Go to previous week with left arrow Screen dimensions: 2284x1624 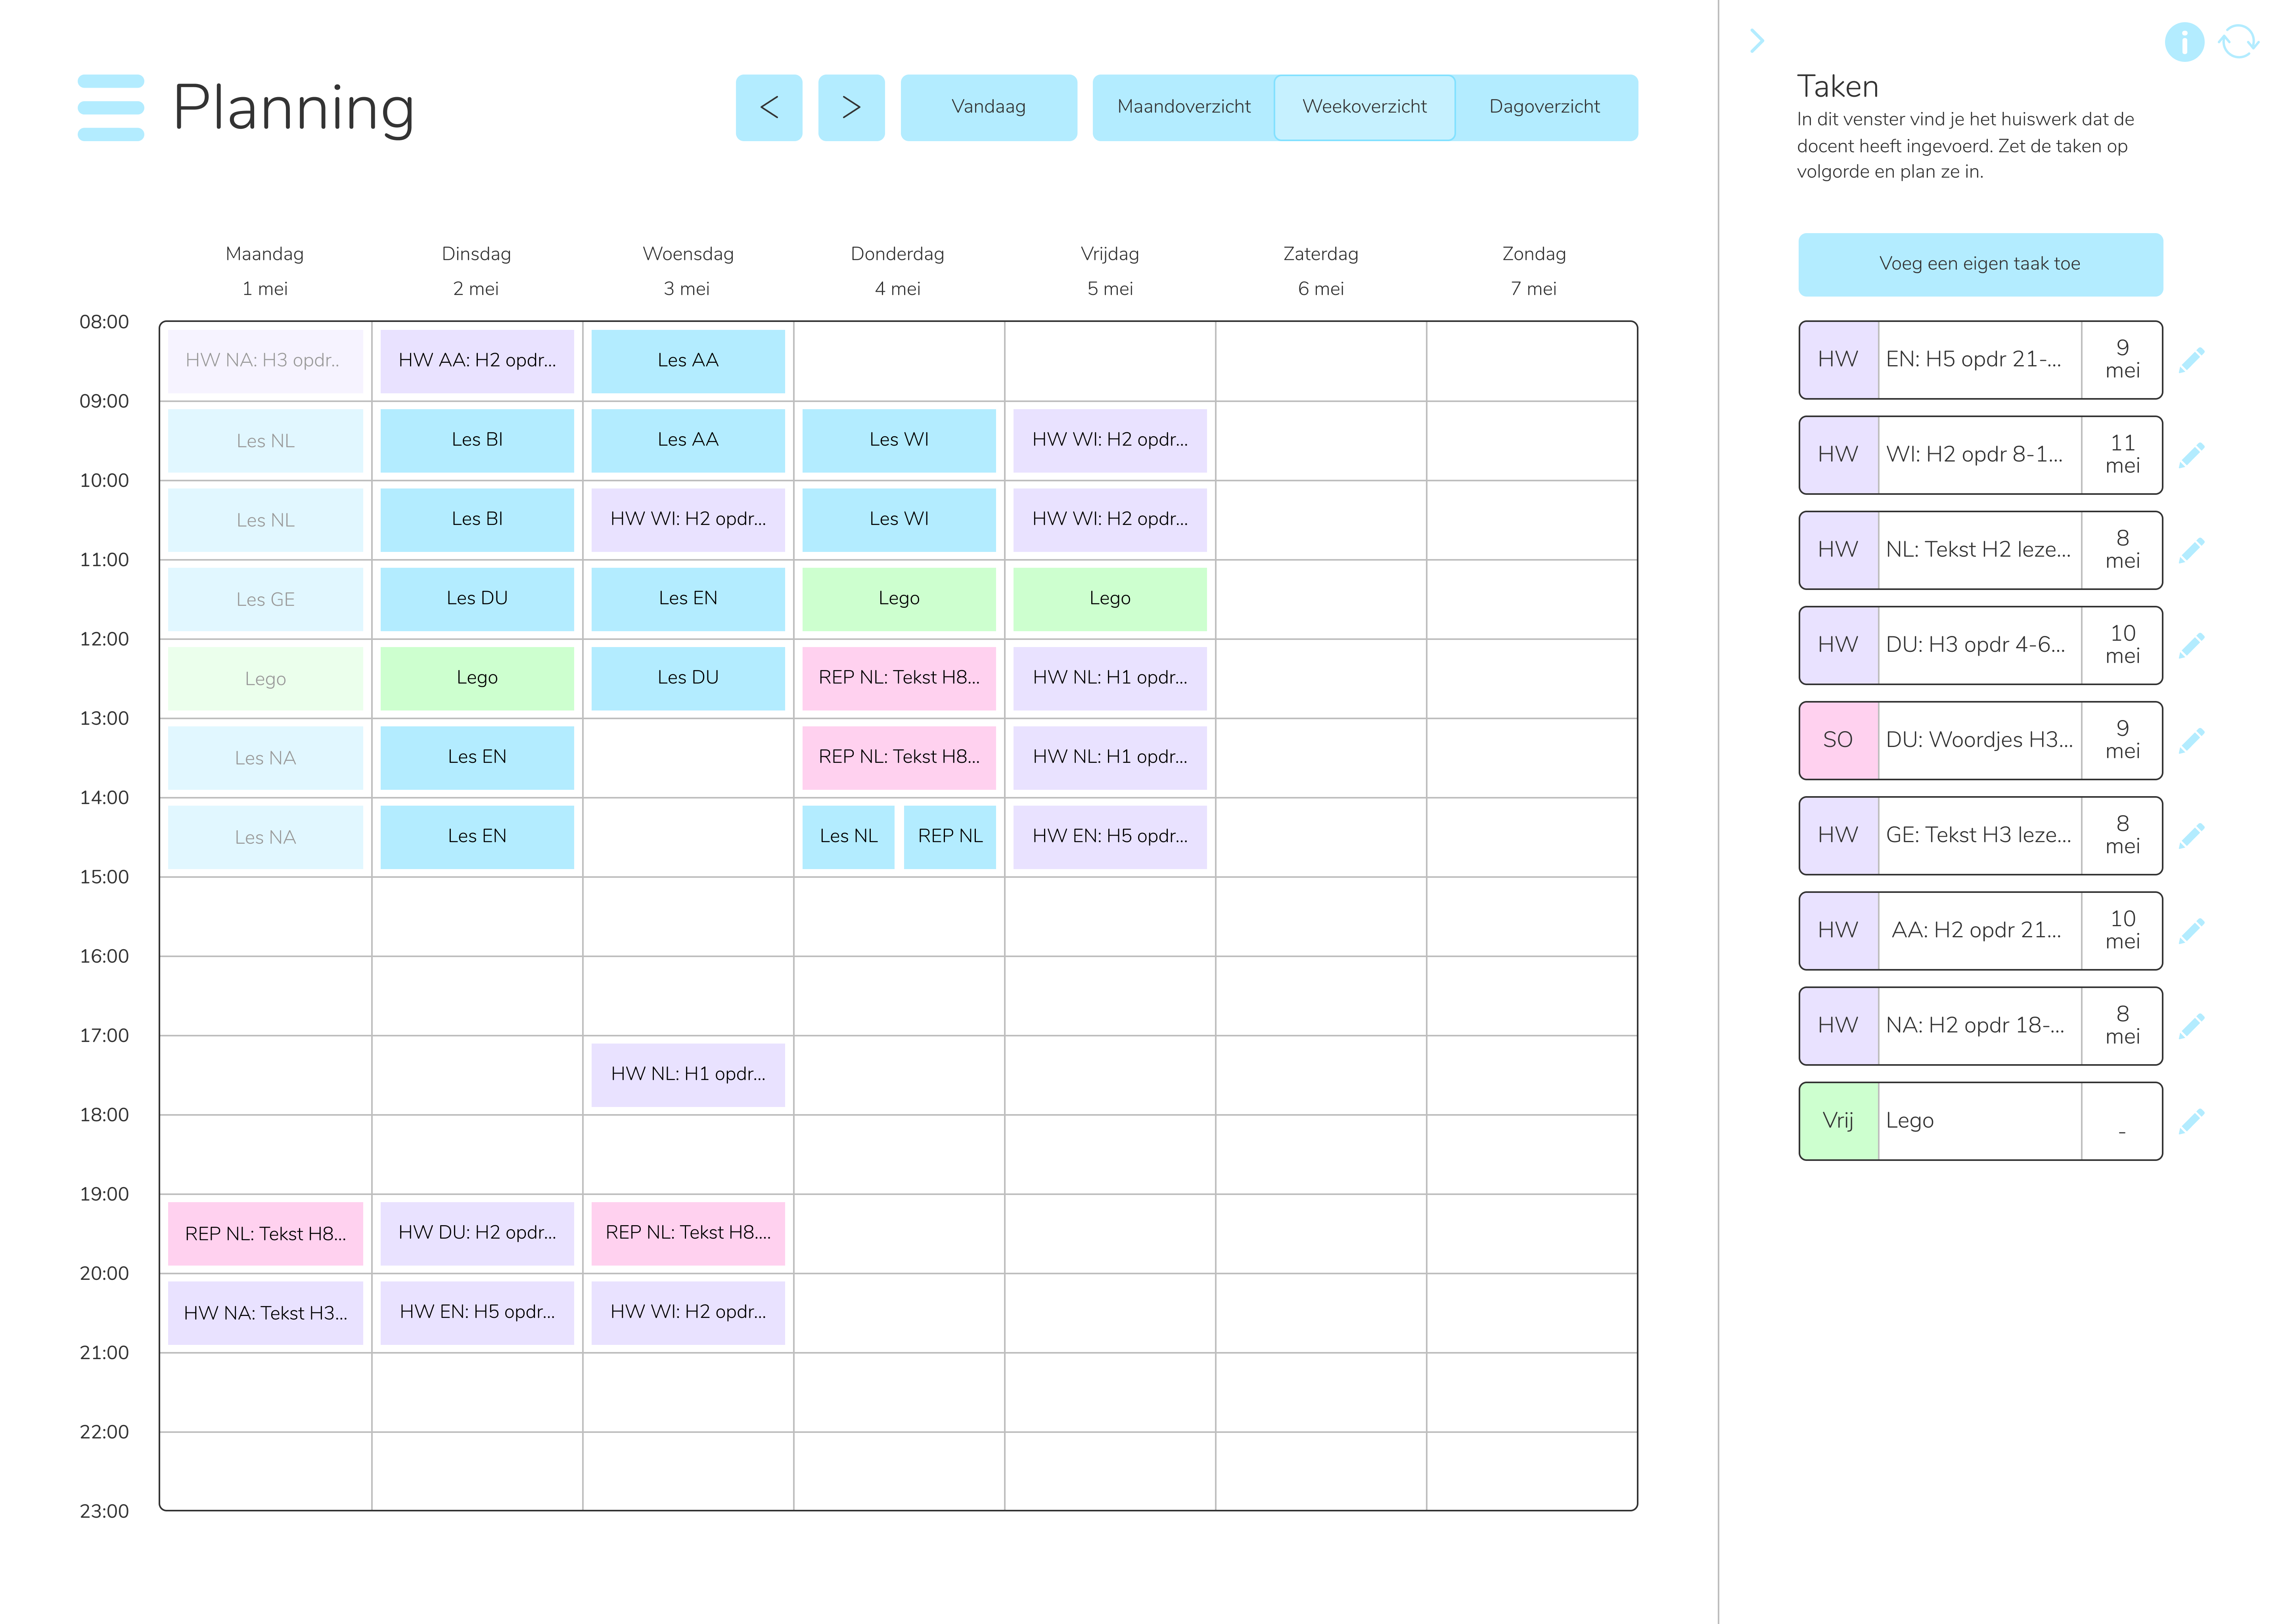click(769, 107)
